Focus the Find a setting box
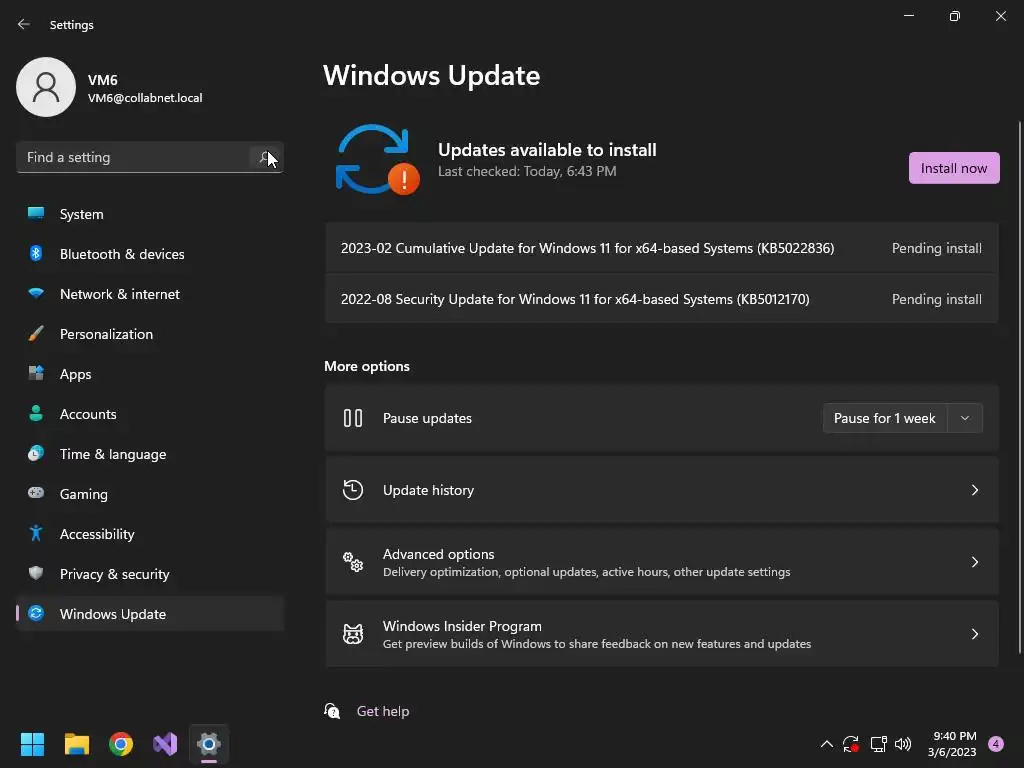This screenshot has width=1024, height=768. coord(150,157)
